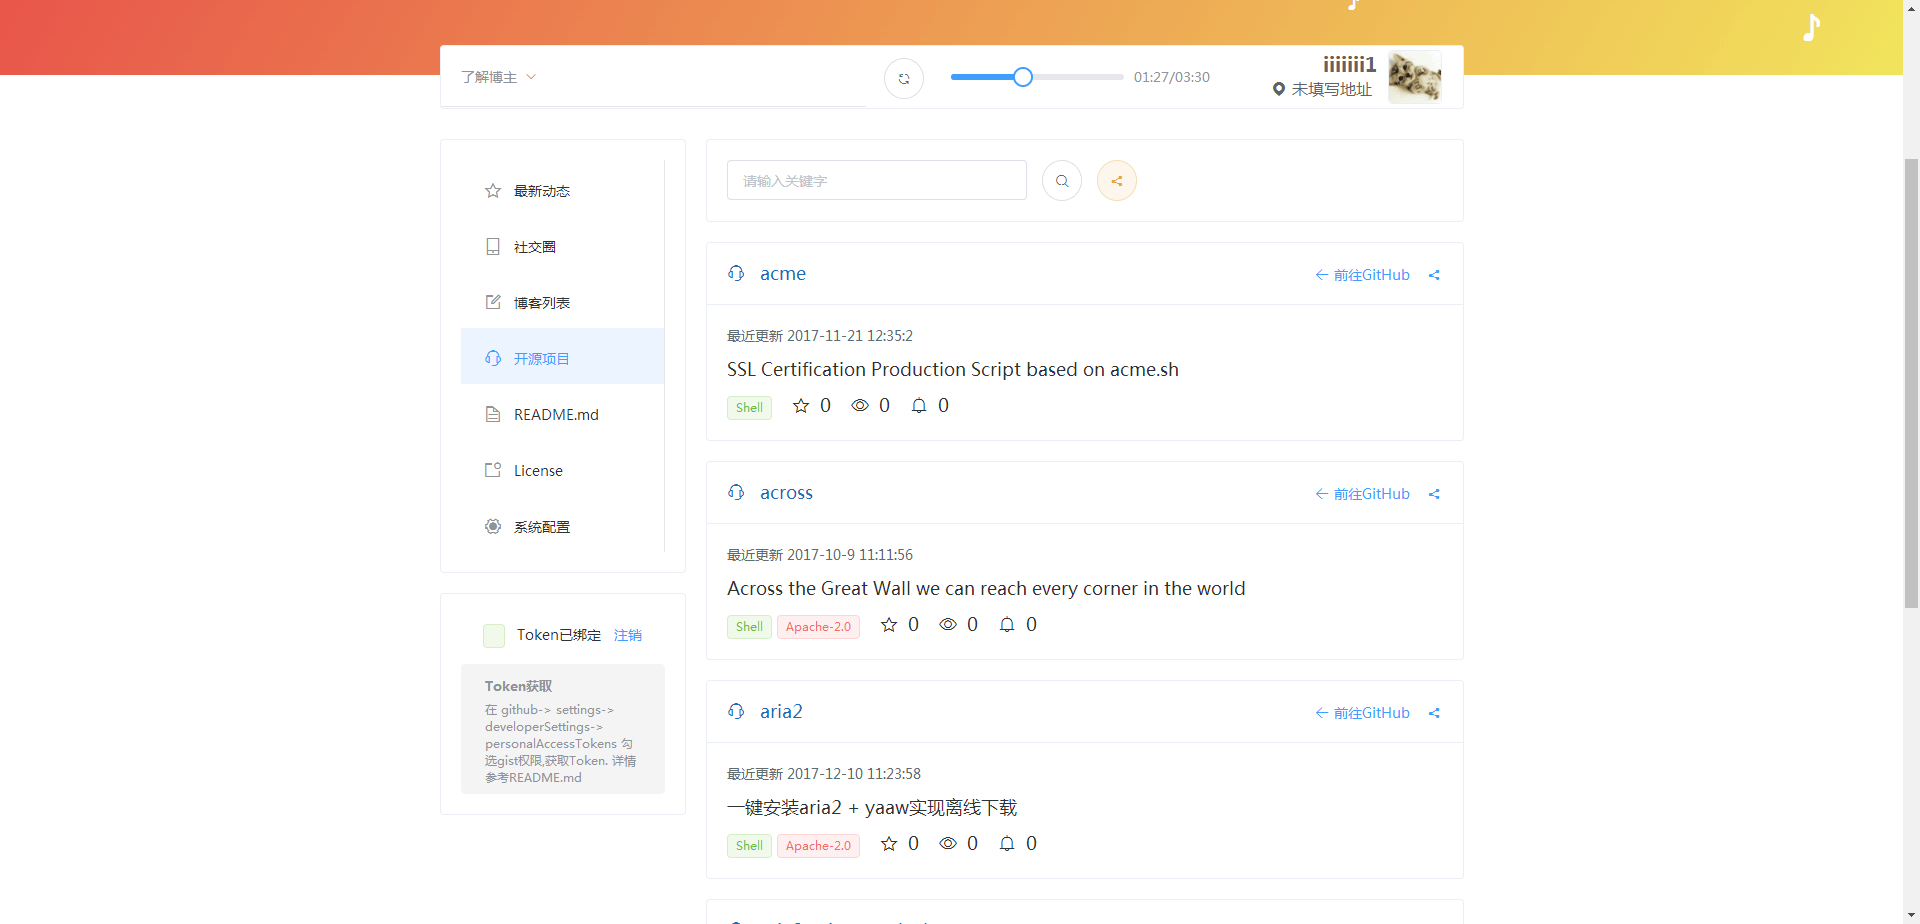Click the music refresh/loop icon button
This screenshot has height=924, width=1920.
[x=903, y=78]
